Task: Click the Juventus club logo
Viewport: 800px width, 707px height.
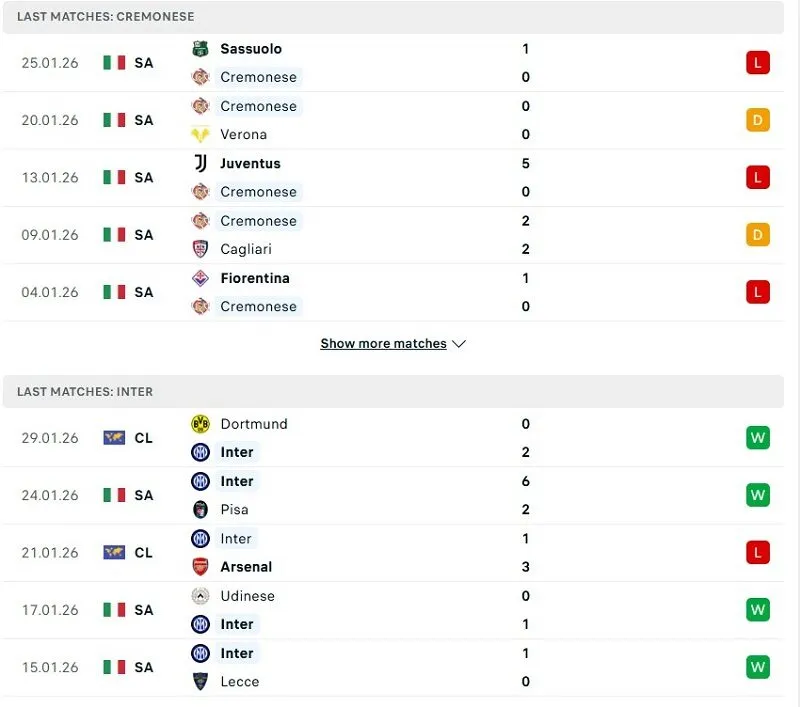Action: point(201,163)
